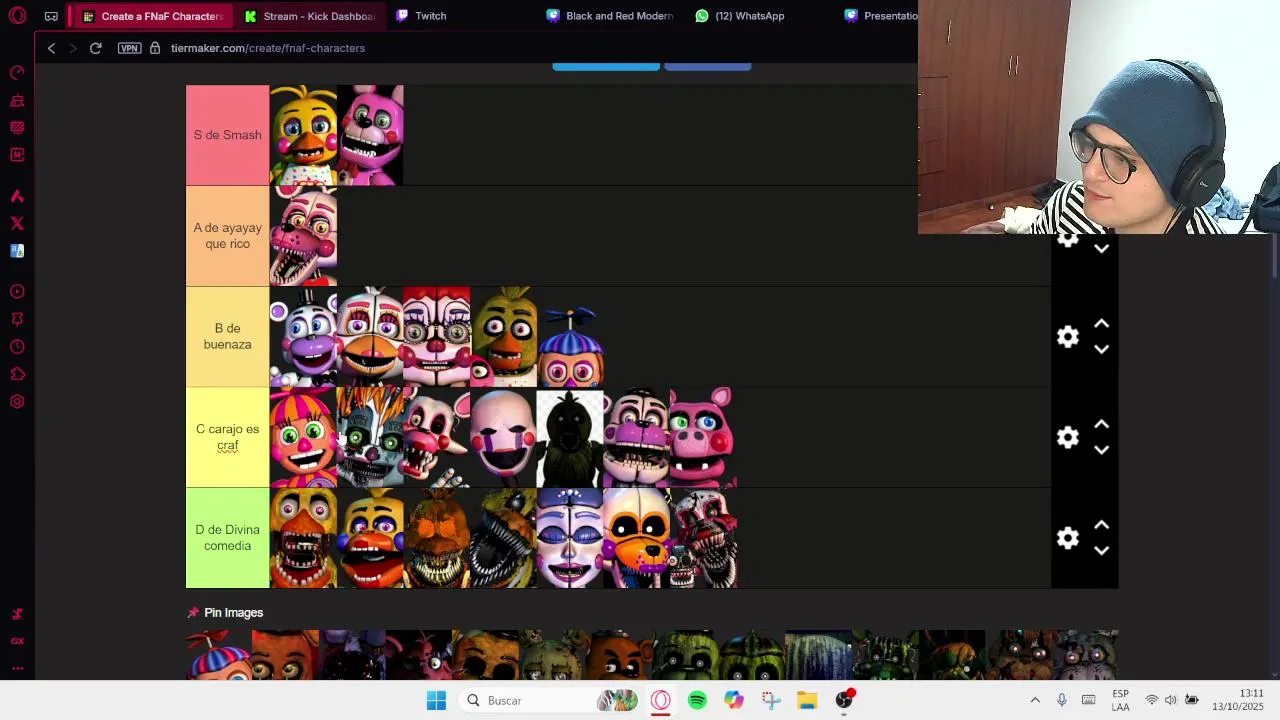This screenshot has height=720, width=1280.
Task: Select pink bear image in S row
Action: (x=370, y=135)
